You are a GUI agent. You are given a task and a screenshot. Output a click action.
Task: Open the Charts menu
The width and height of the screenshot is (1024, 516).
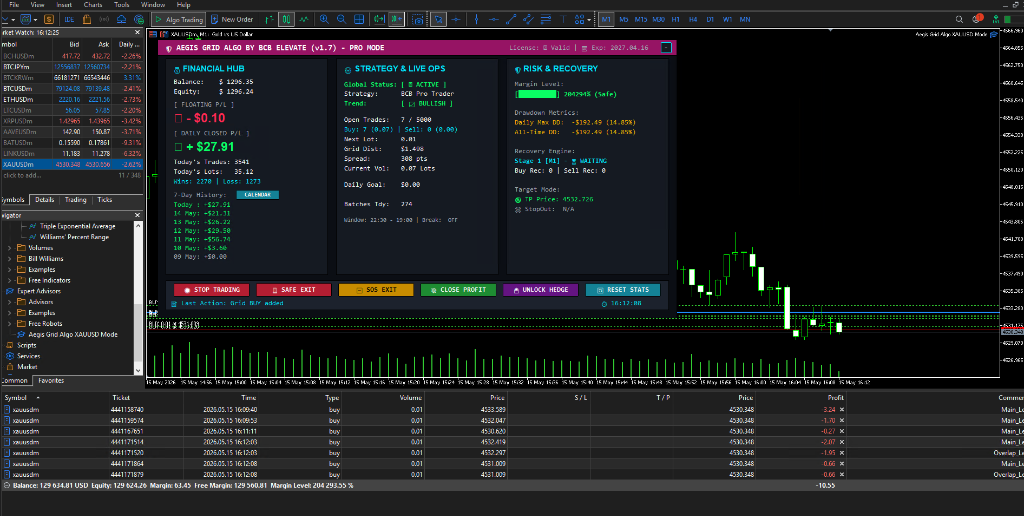[93, 5]
